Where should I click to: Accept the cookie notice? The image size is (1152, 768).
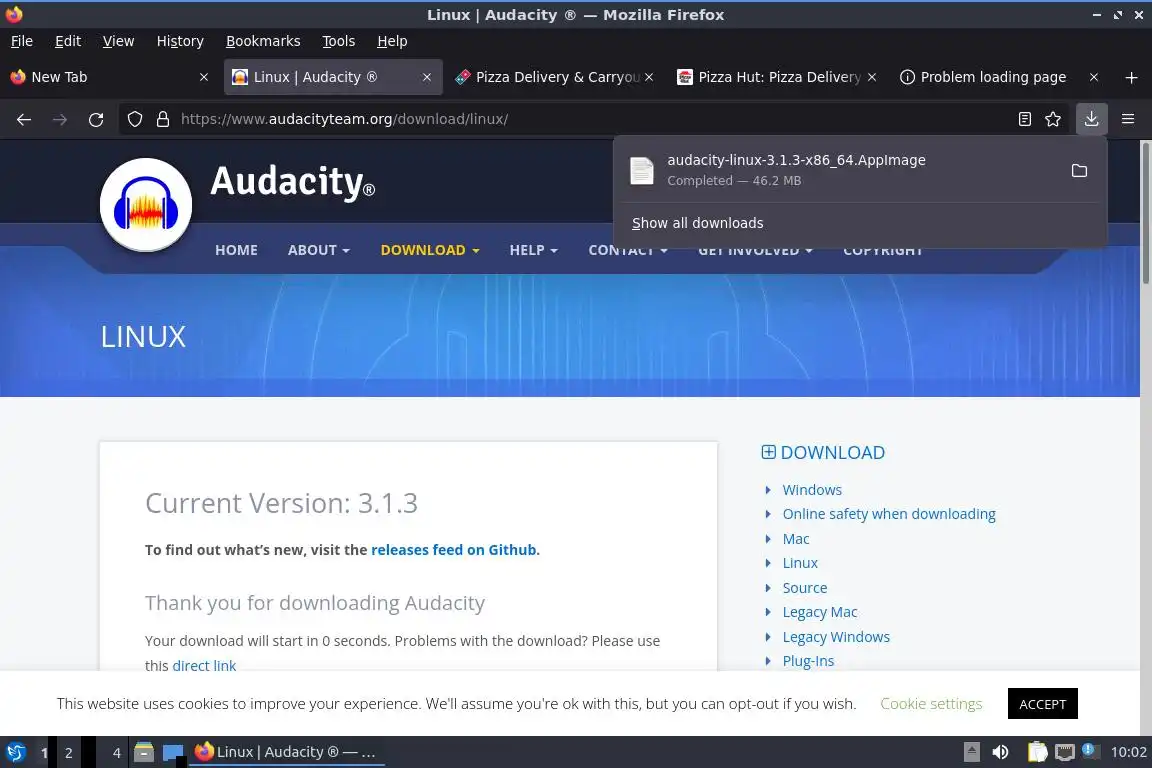1042,704
